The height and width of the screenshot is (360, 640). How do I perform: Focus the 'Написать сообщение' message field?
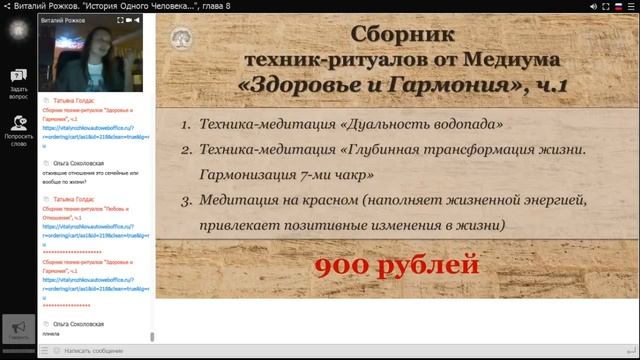(x=343, y=351)
